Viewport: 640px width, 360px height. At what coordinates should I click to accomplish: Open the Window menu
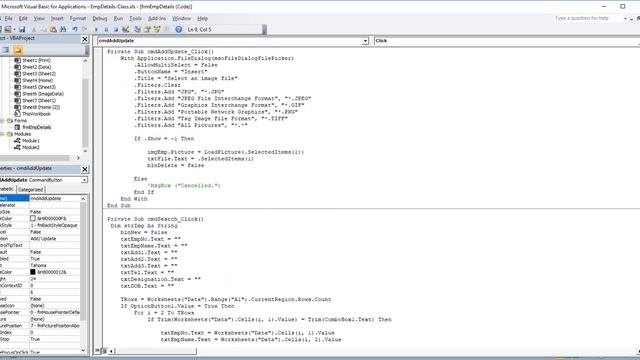pyautogui.click(x=181, y=18)
